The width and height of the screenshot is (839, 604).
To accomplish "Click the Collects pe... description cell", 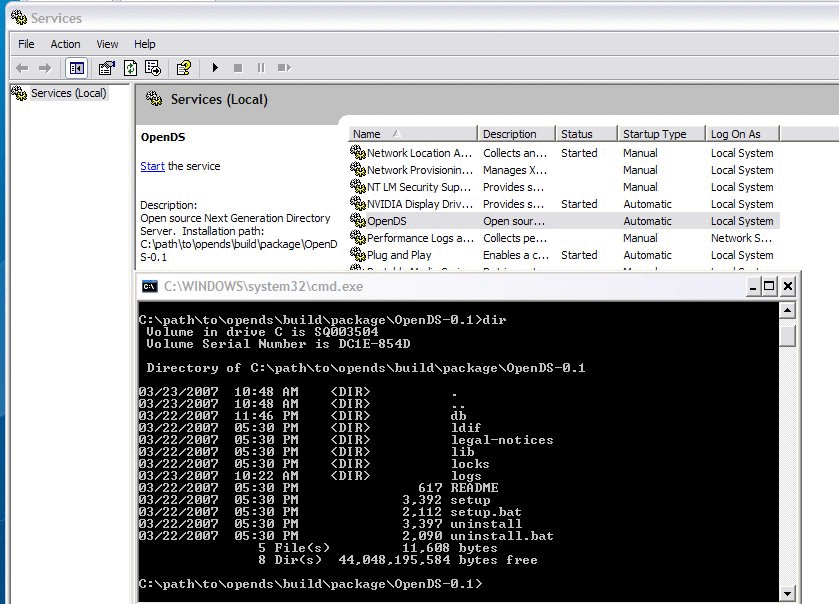I will tap(515, 238).
